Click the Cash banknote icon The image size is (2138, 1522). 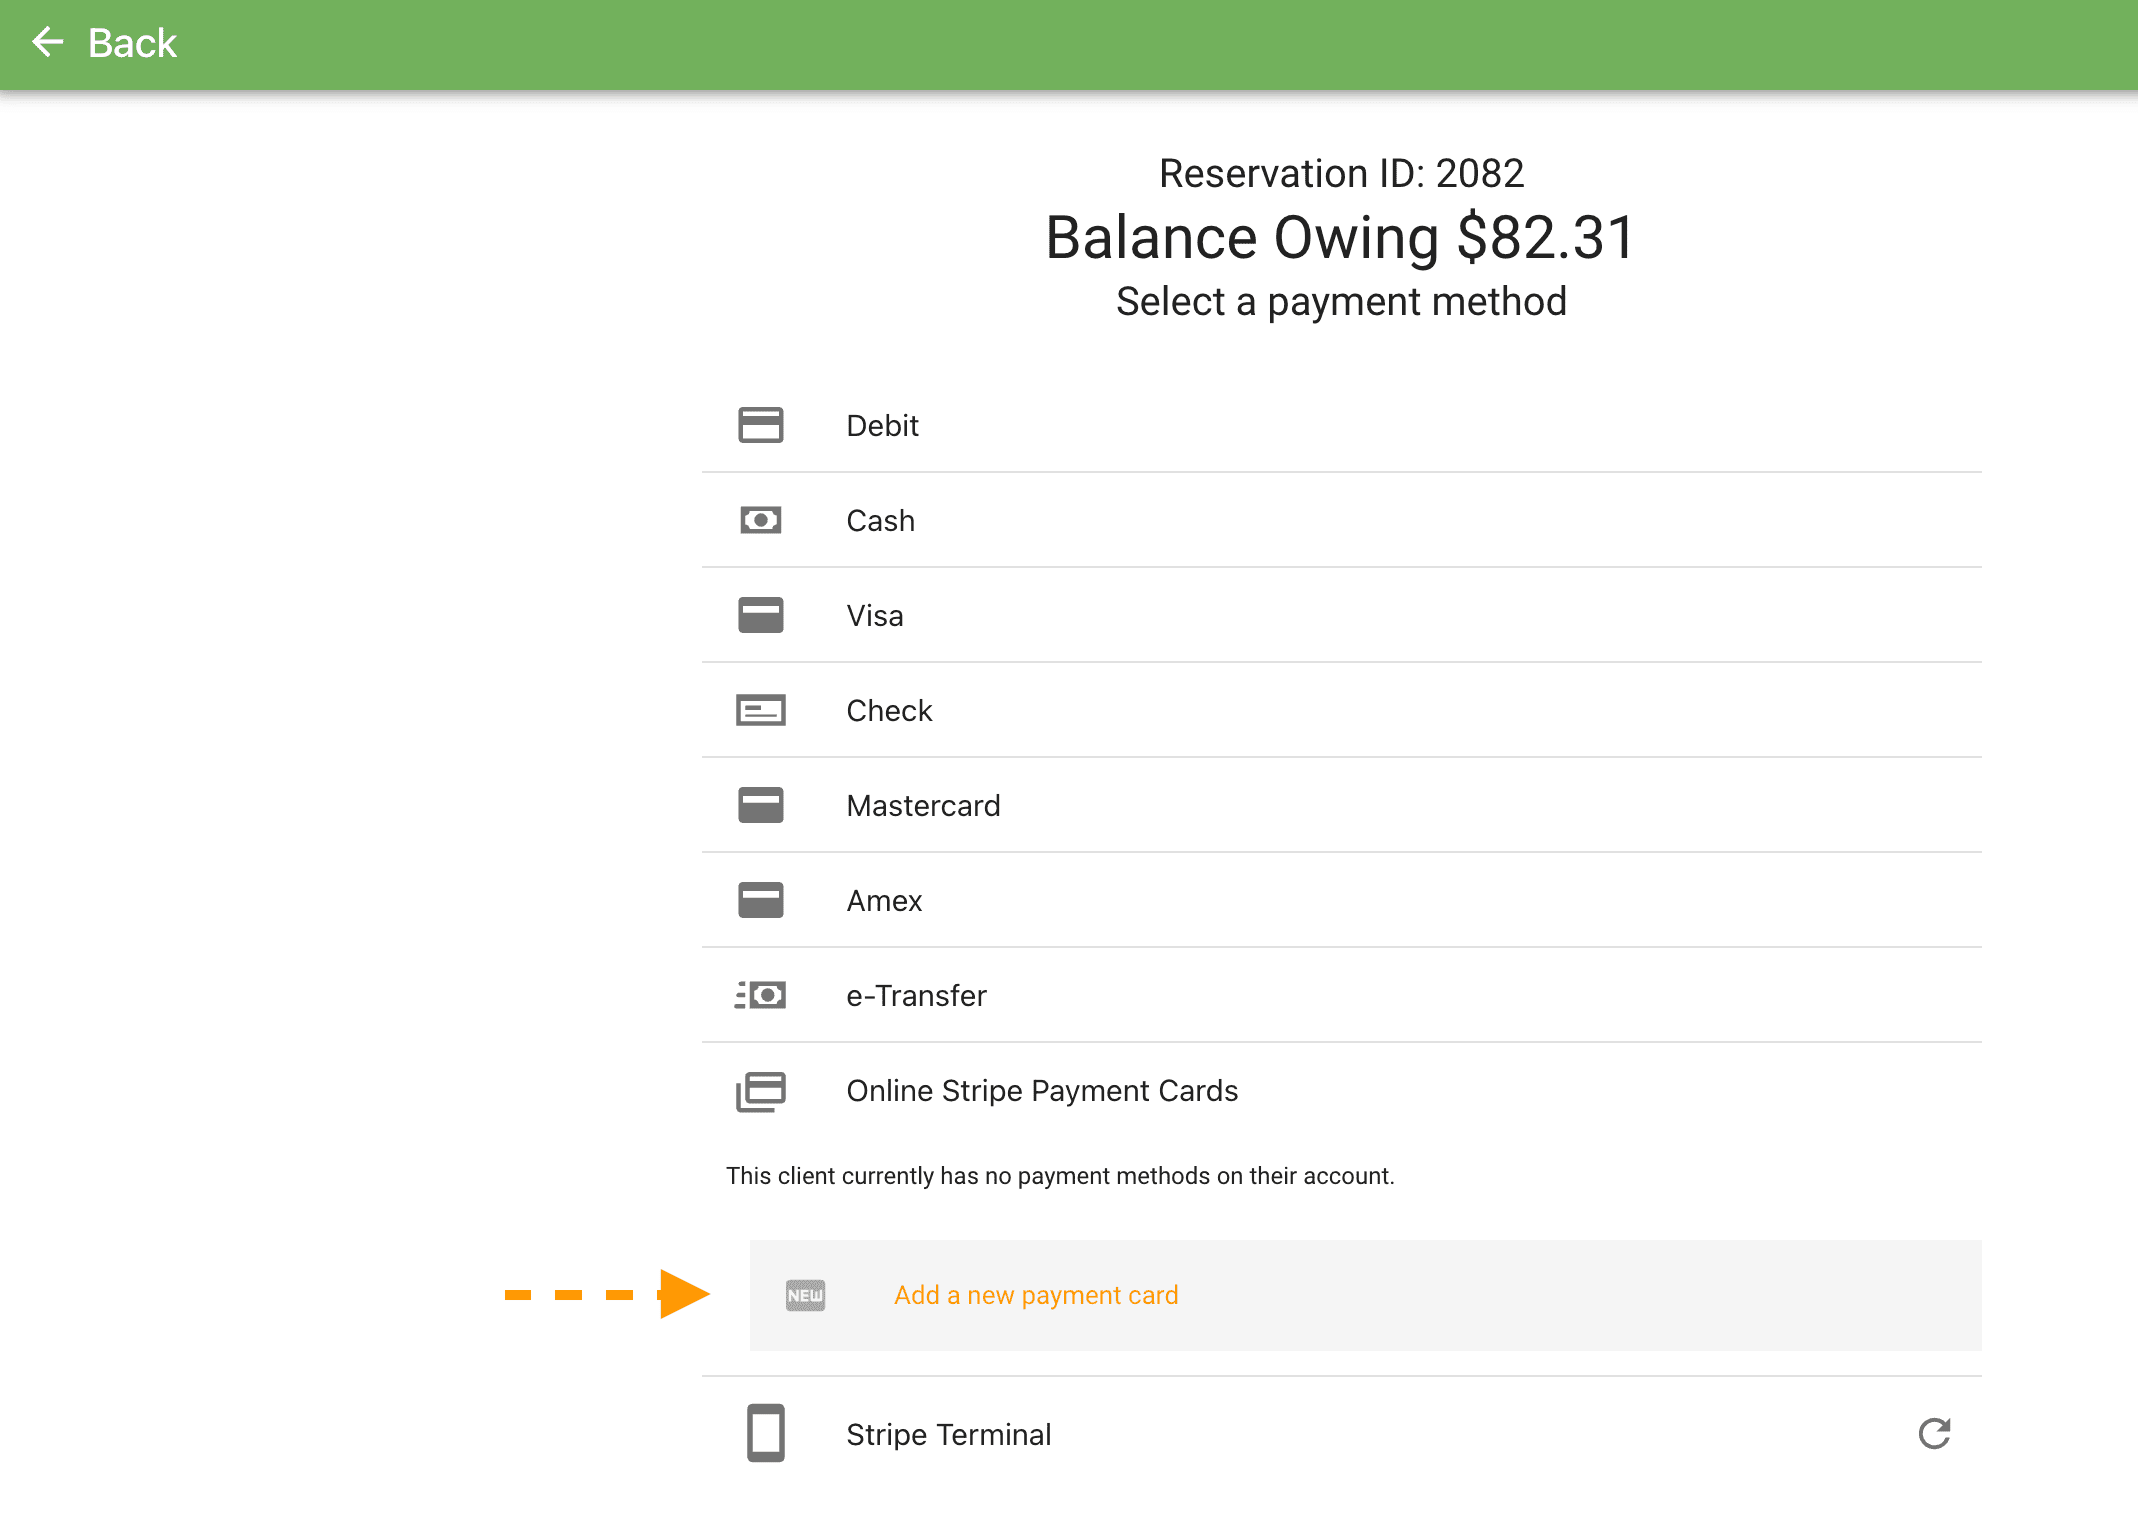761,520
